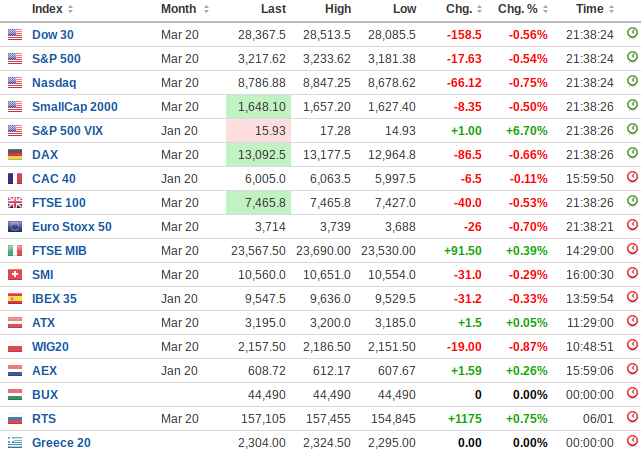Screen dimensions: 641x454
Task: Sort table by Month column arrows
Action: click(x=206, y=9)
